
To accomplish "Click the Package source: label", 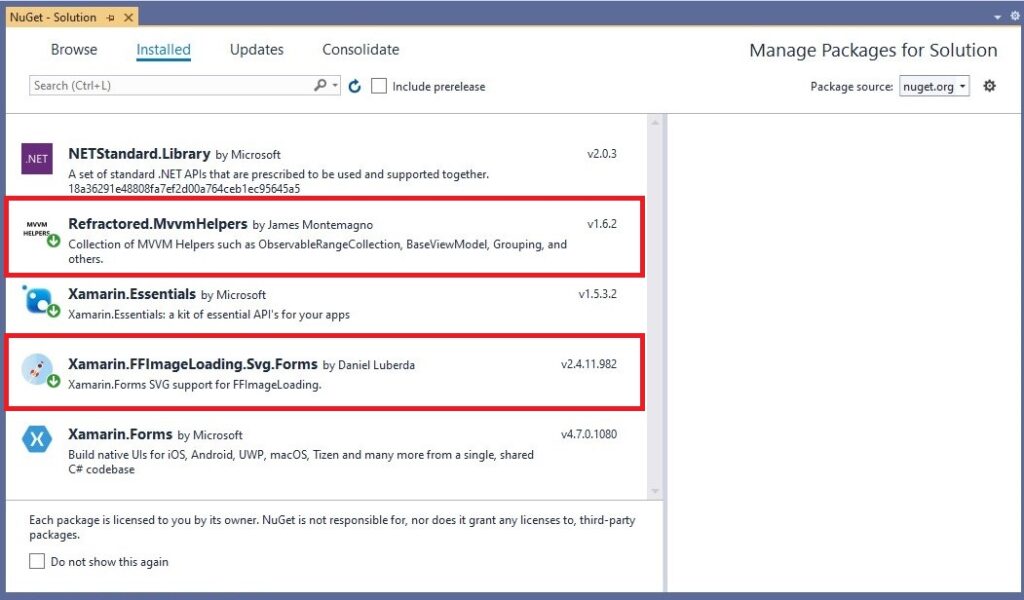I will click(x=852, y=87).
